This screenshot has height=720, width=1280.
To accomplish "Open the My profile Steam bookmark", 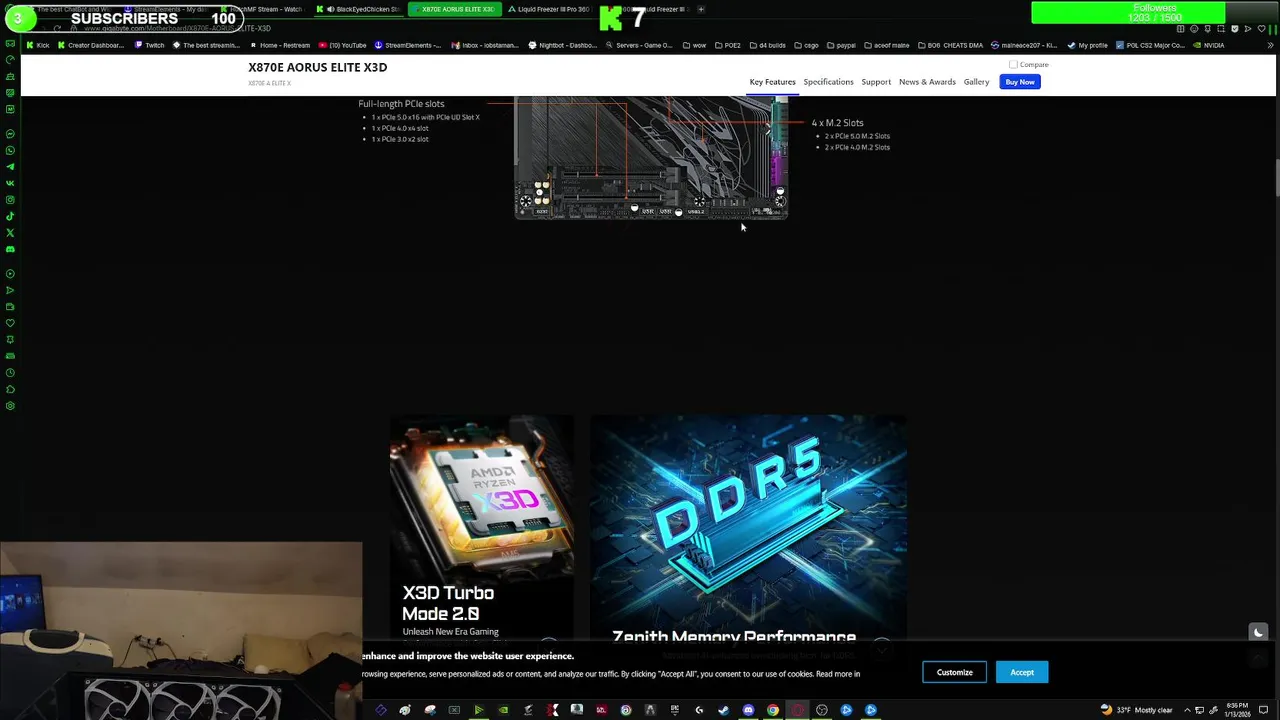I will (x=1088, y=45).
